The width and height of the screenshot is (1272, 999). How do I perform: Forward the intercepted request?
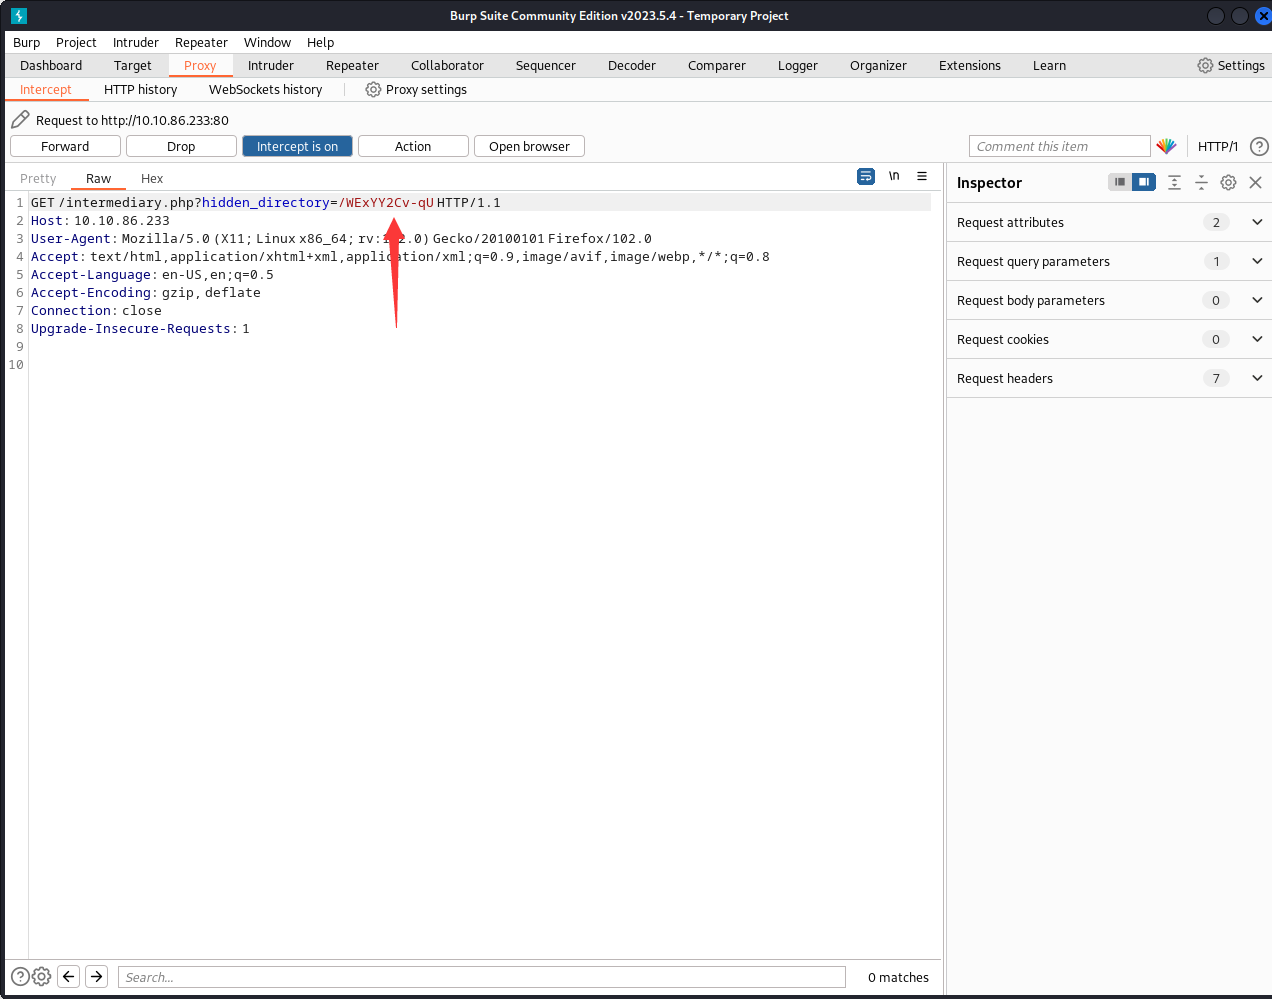tap(65, 146)
